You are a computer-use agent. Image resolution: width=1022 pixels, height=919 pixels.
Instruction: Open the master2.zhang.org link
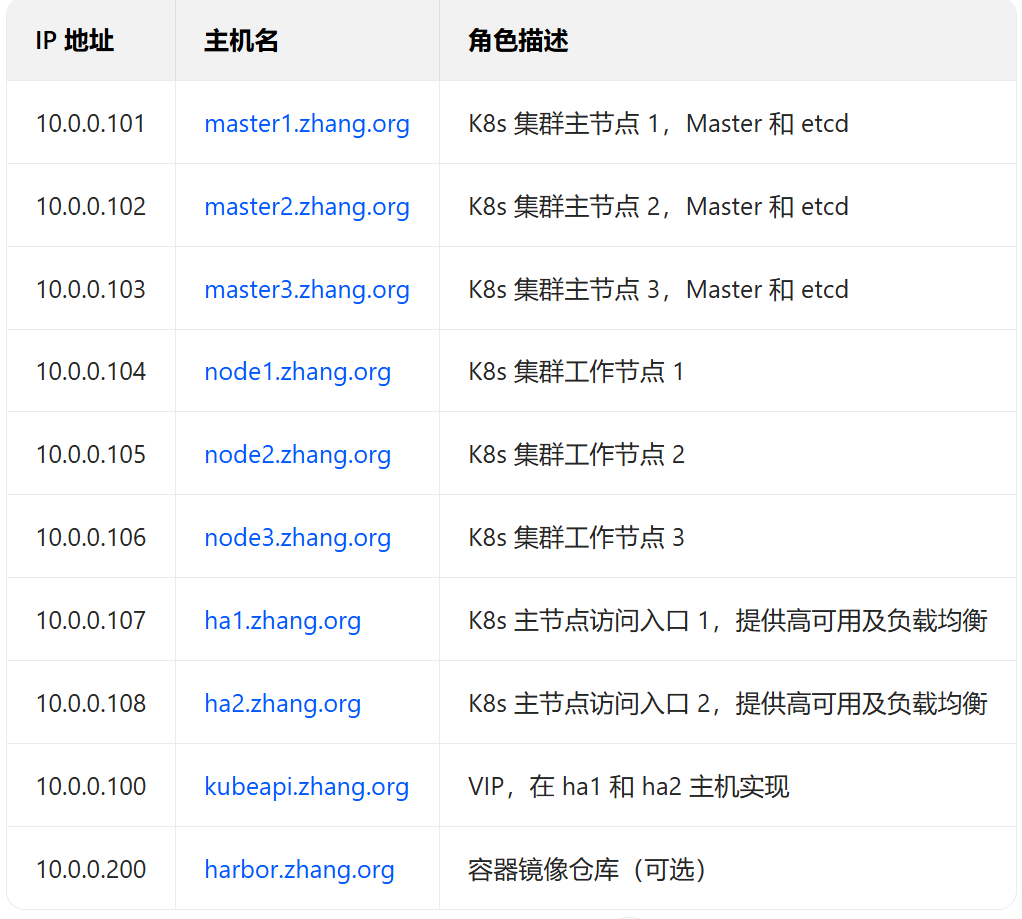(x=306, y=207)
